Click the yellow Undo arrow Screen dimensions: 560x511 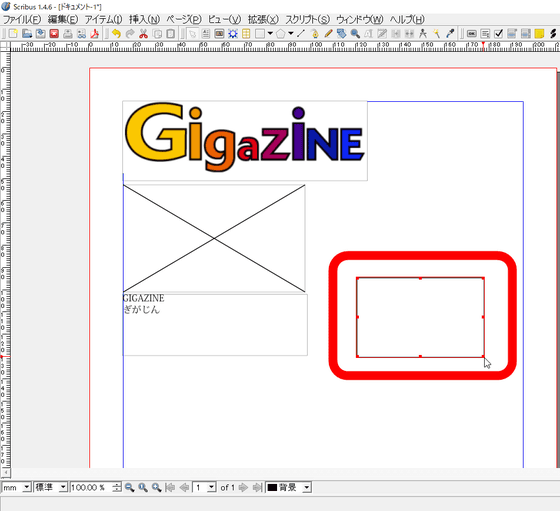click(x=116, y=34)
